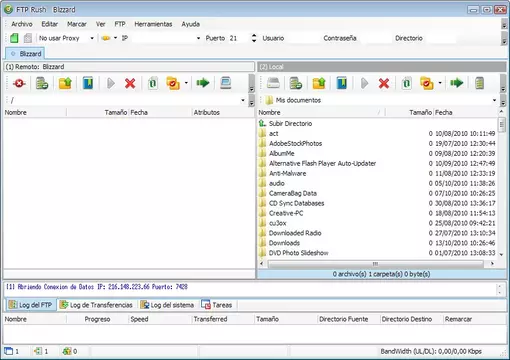510x360 pixels.
Task: Switch to the Log de Transferencias tab
Action: 96,305
